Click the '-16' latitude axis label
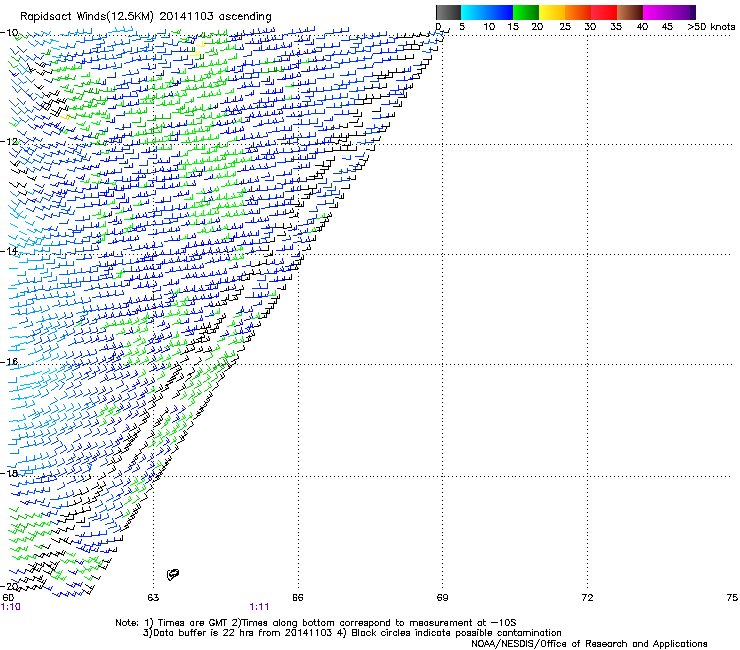740x650 pixels. pyautogui.click(x=9, y=362)
